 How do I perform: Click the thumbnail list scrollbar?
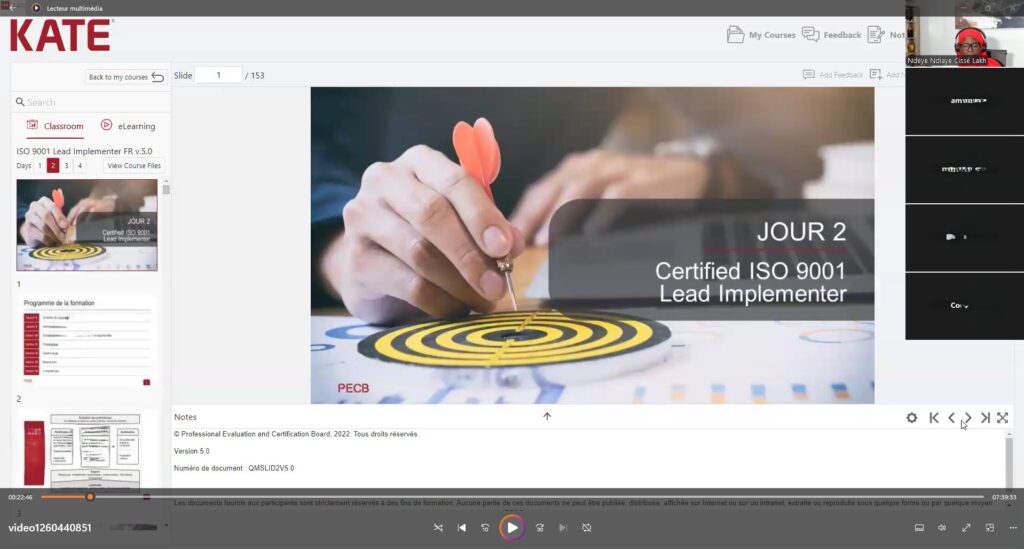tap(166, 189)
